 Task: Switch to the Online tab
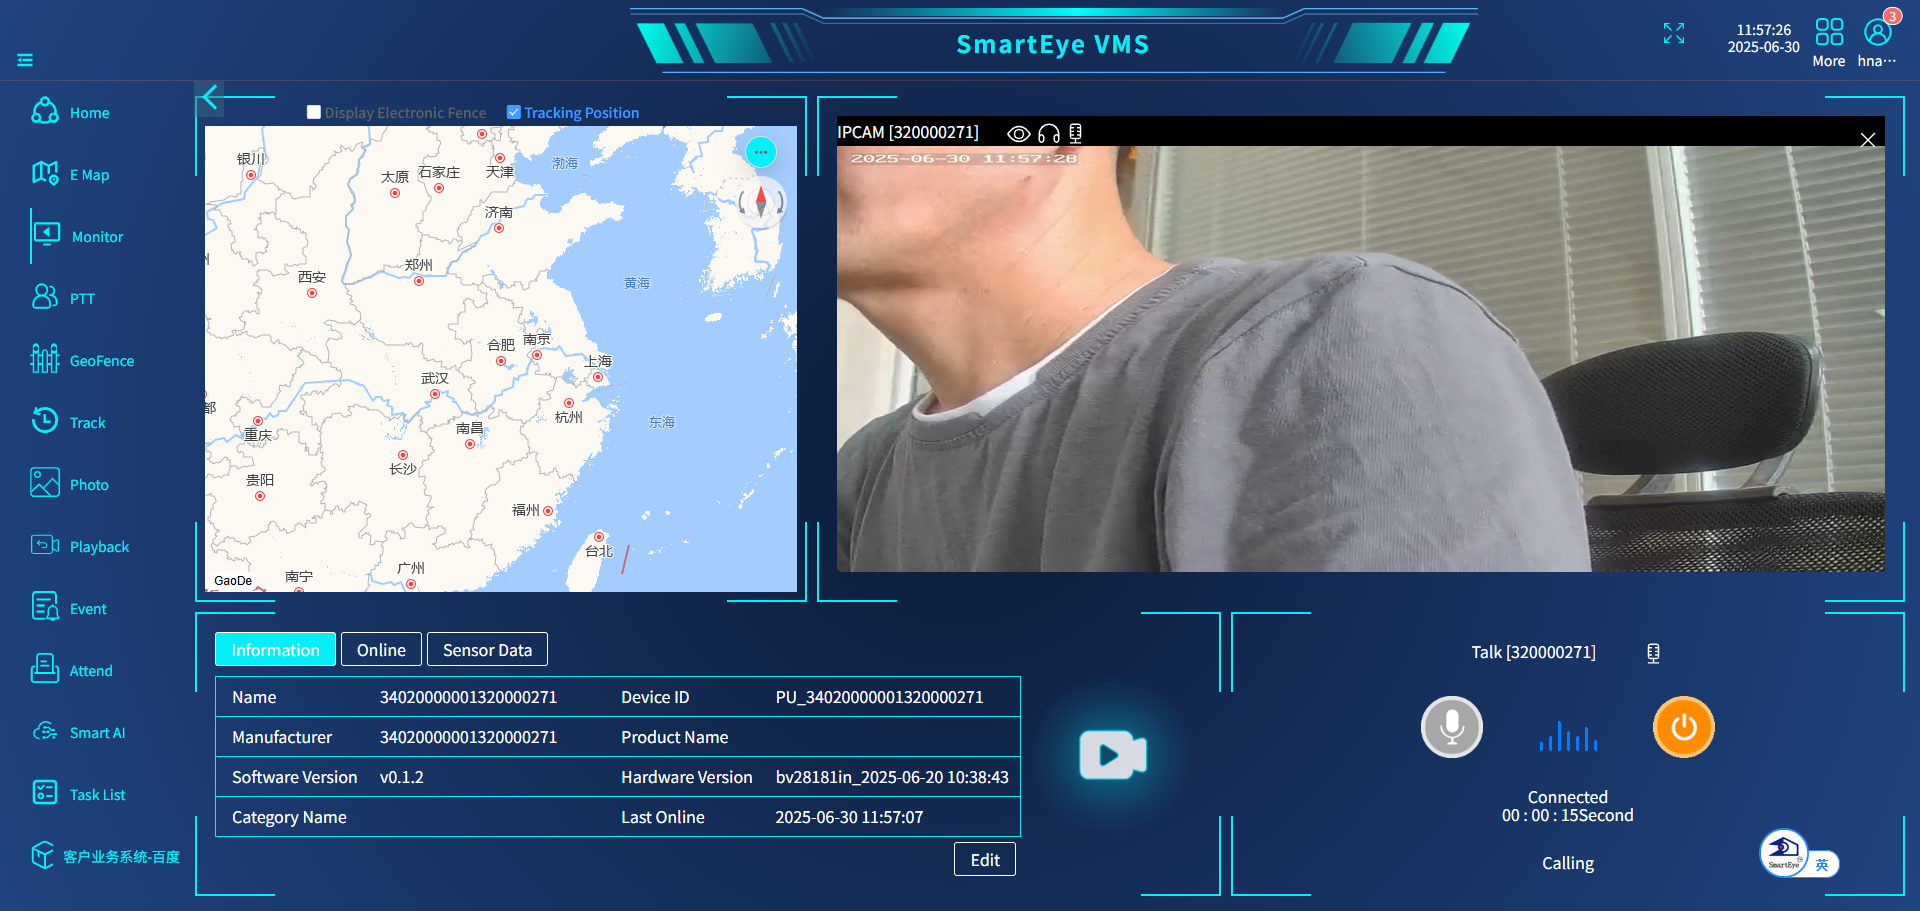click(x=381, y=650)
